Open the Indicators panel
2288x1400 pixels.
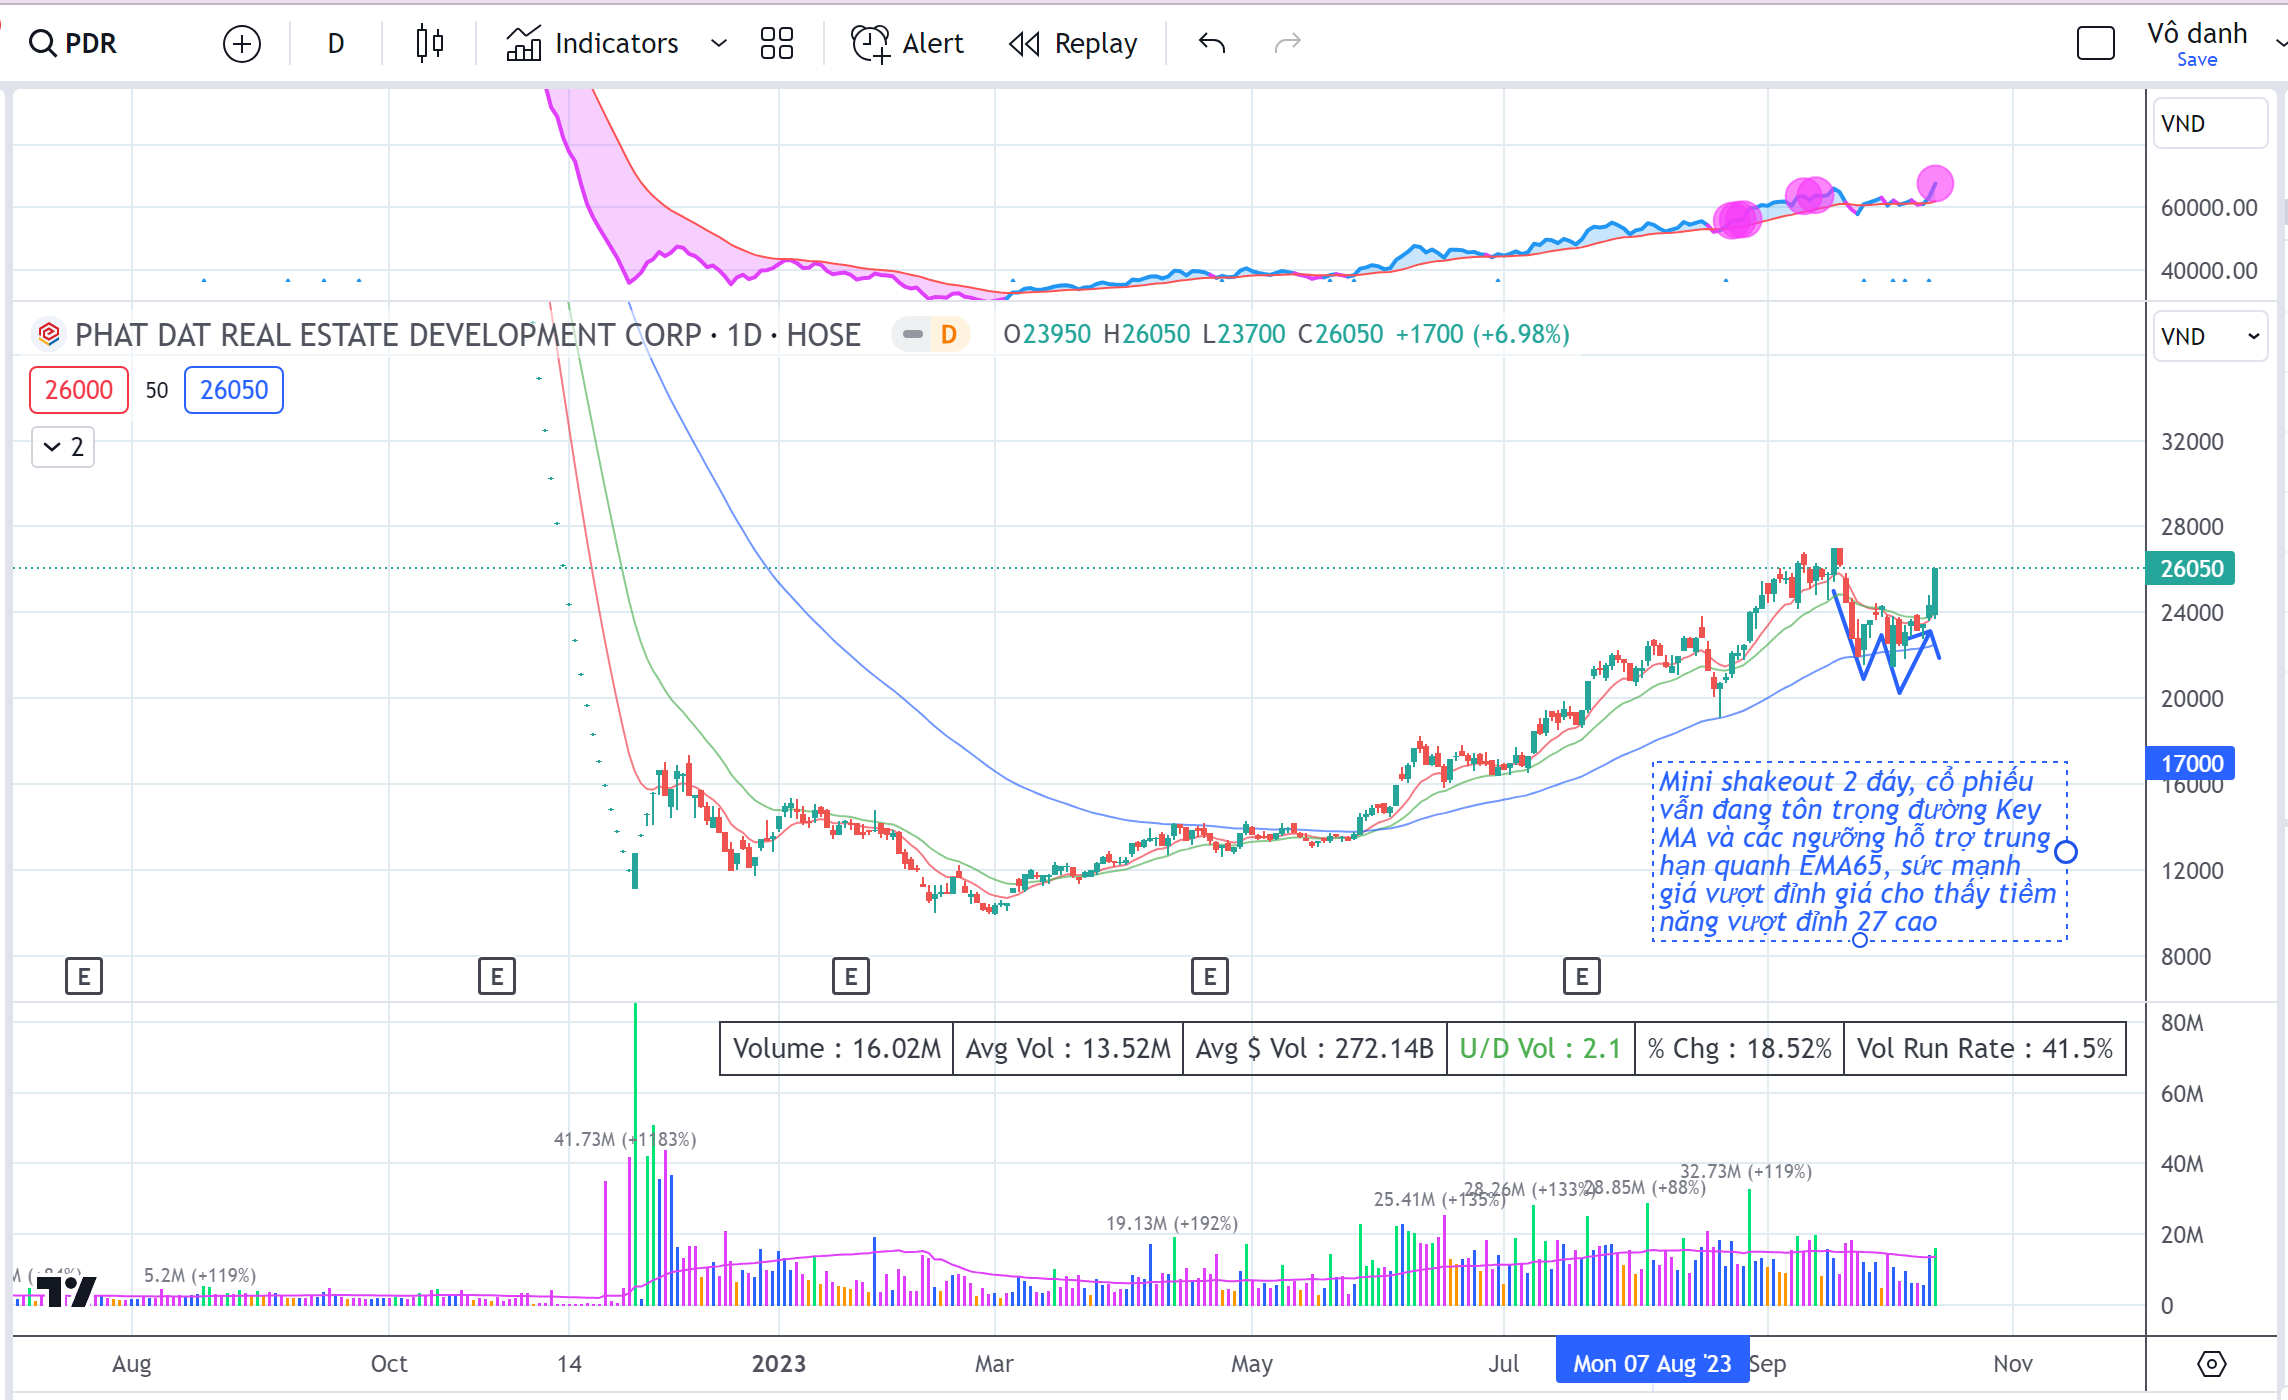(592, 43)
